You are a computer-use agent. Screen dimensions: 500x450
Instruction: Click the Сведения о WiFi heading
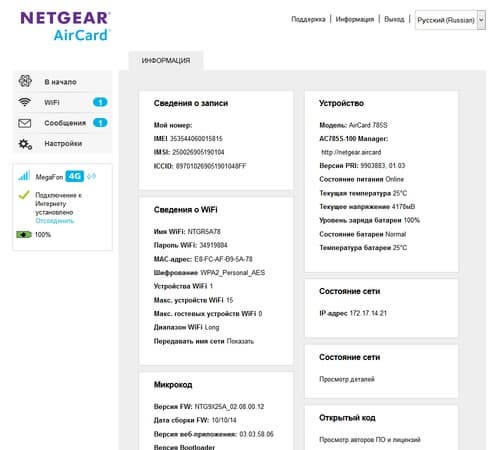click(x=185, y=210)
